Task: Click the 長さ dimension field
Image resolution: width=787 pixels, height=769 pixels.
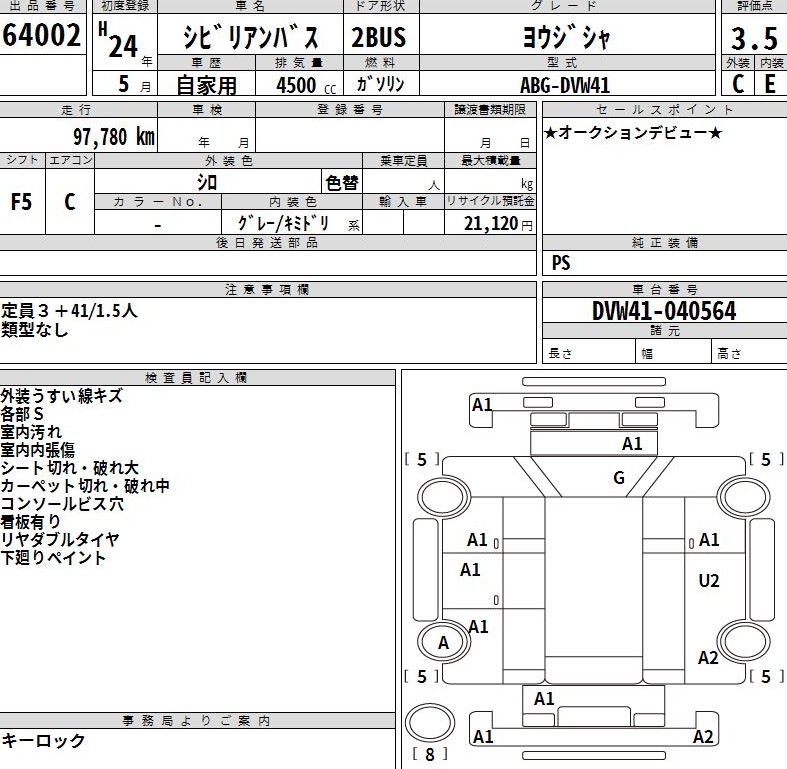Action: (x=589, y=351)
